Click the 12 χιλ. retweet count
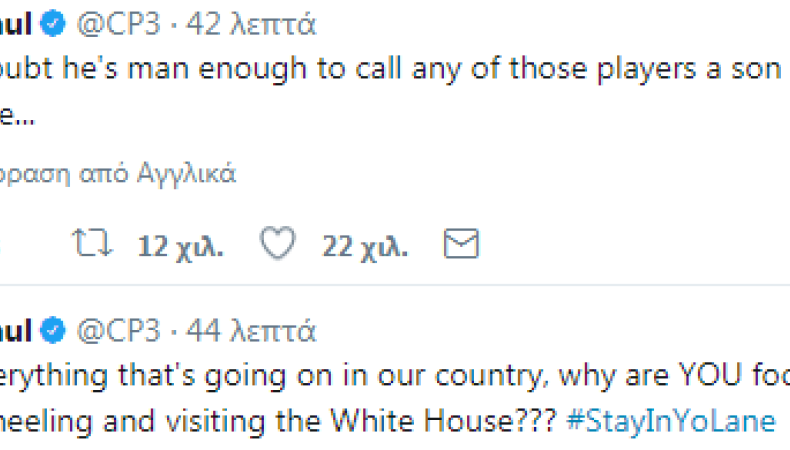Screen dimensions: 790x450 coord(180,246)
